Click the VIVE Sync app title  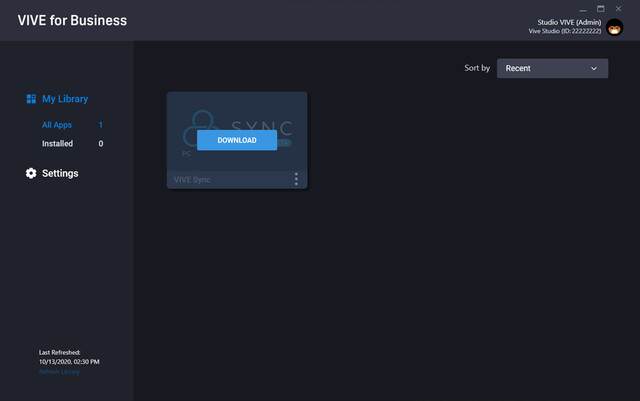pyautogui.click(x=192, y=180)
